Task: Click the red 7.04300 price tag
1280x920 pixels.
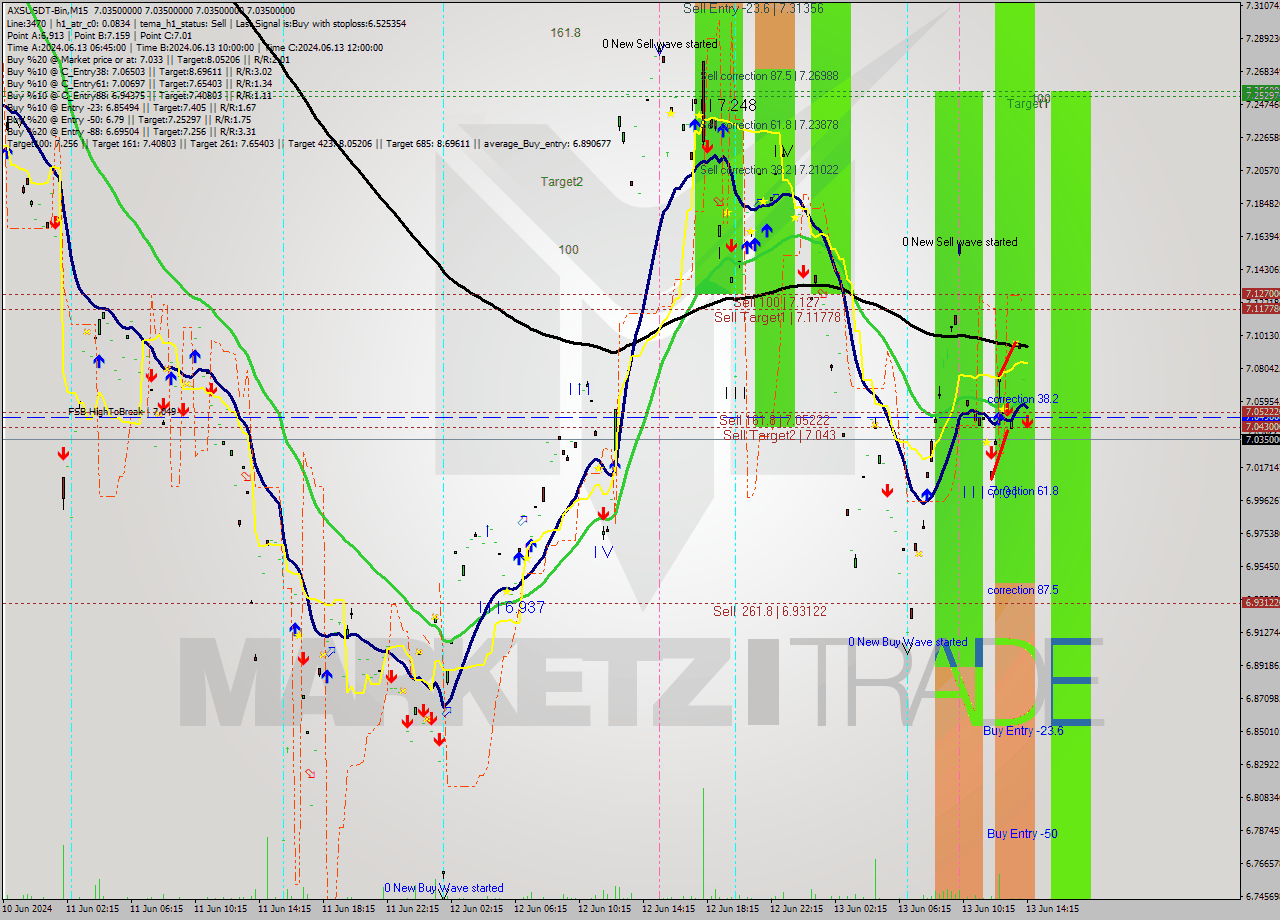Action: [x=1260, y=427]
